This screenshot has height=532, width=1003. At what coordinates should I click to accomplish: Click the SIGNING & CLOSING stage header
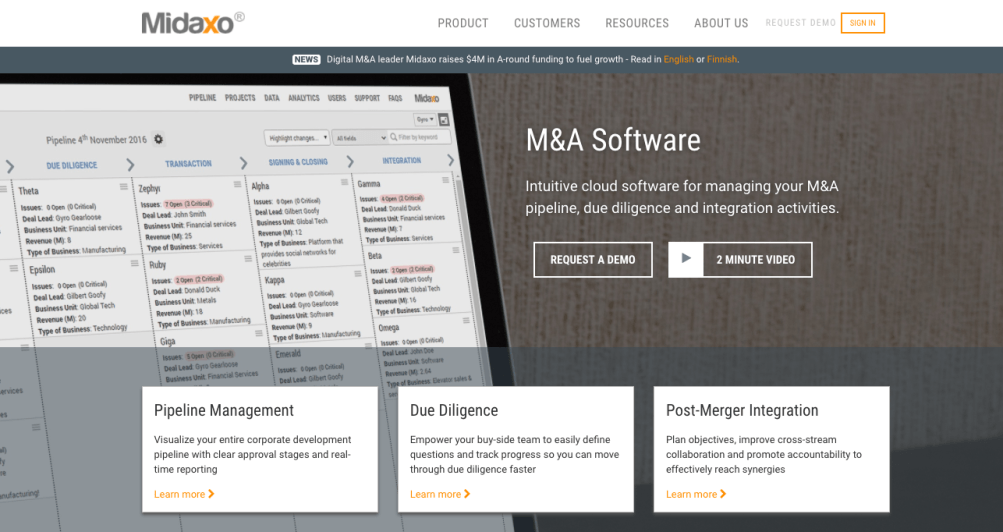coord(298,162)
